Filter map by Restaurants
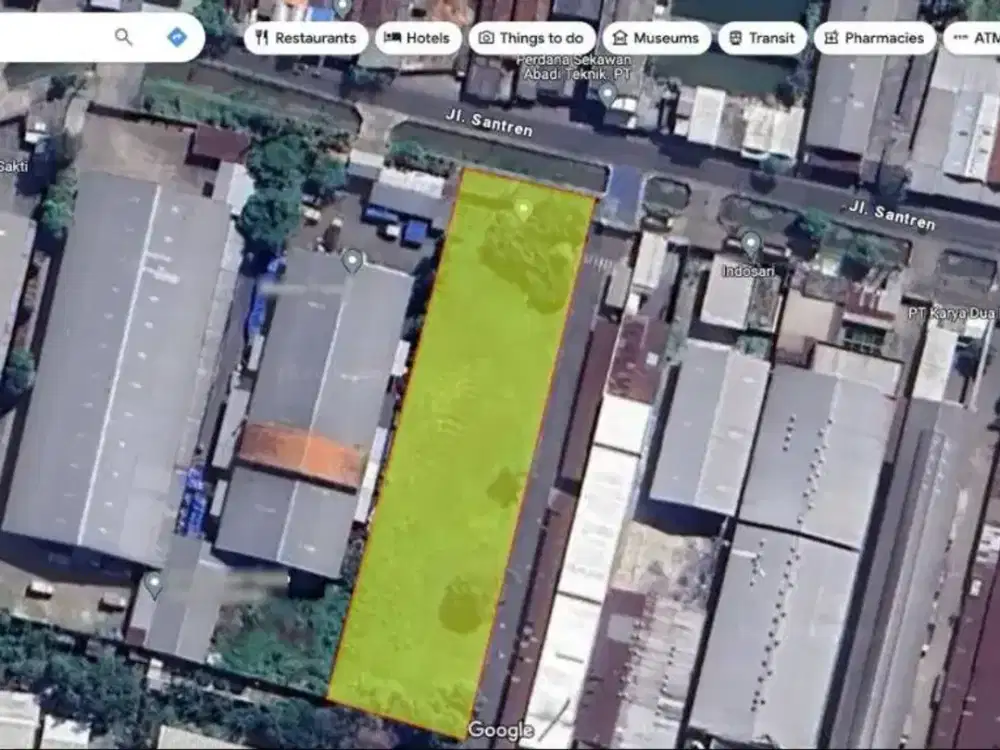Image resolution: width=1000 pixels, height=750 pixels. 306,38
